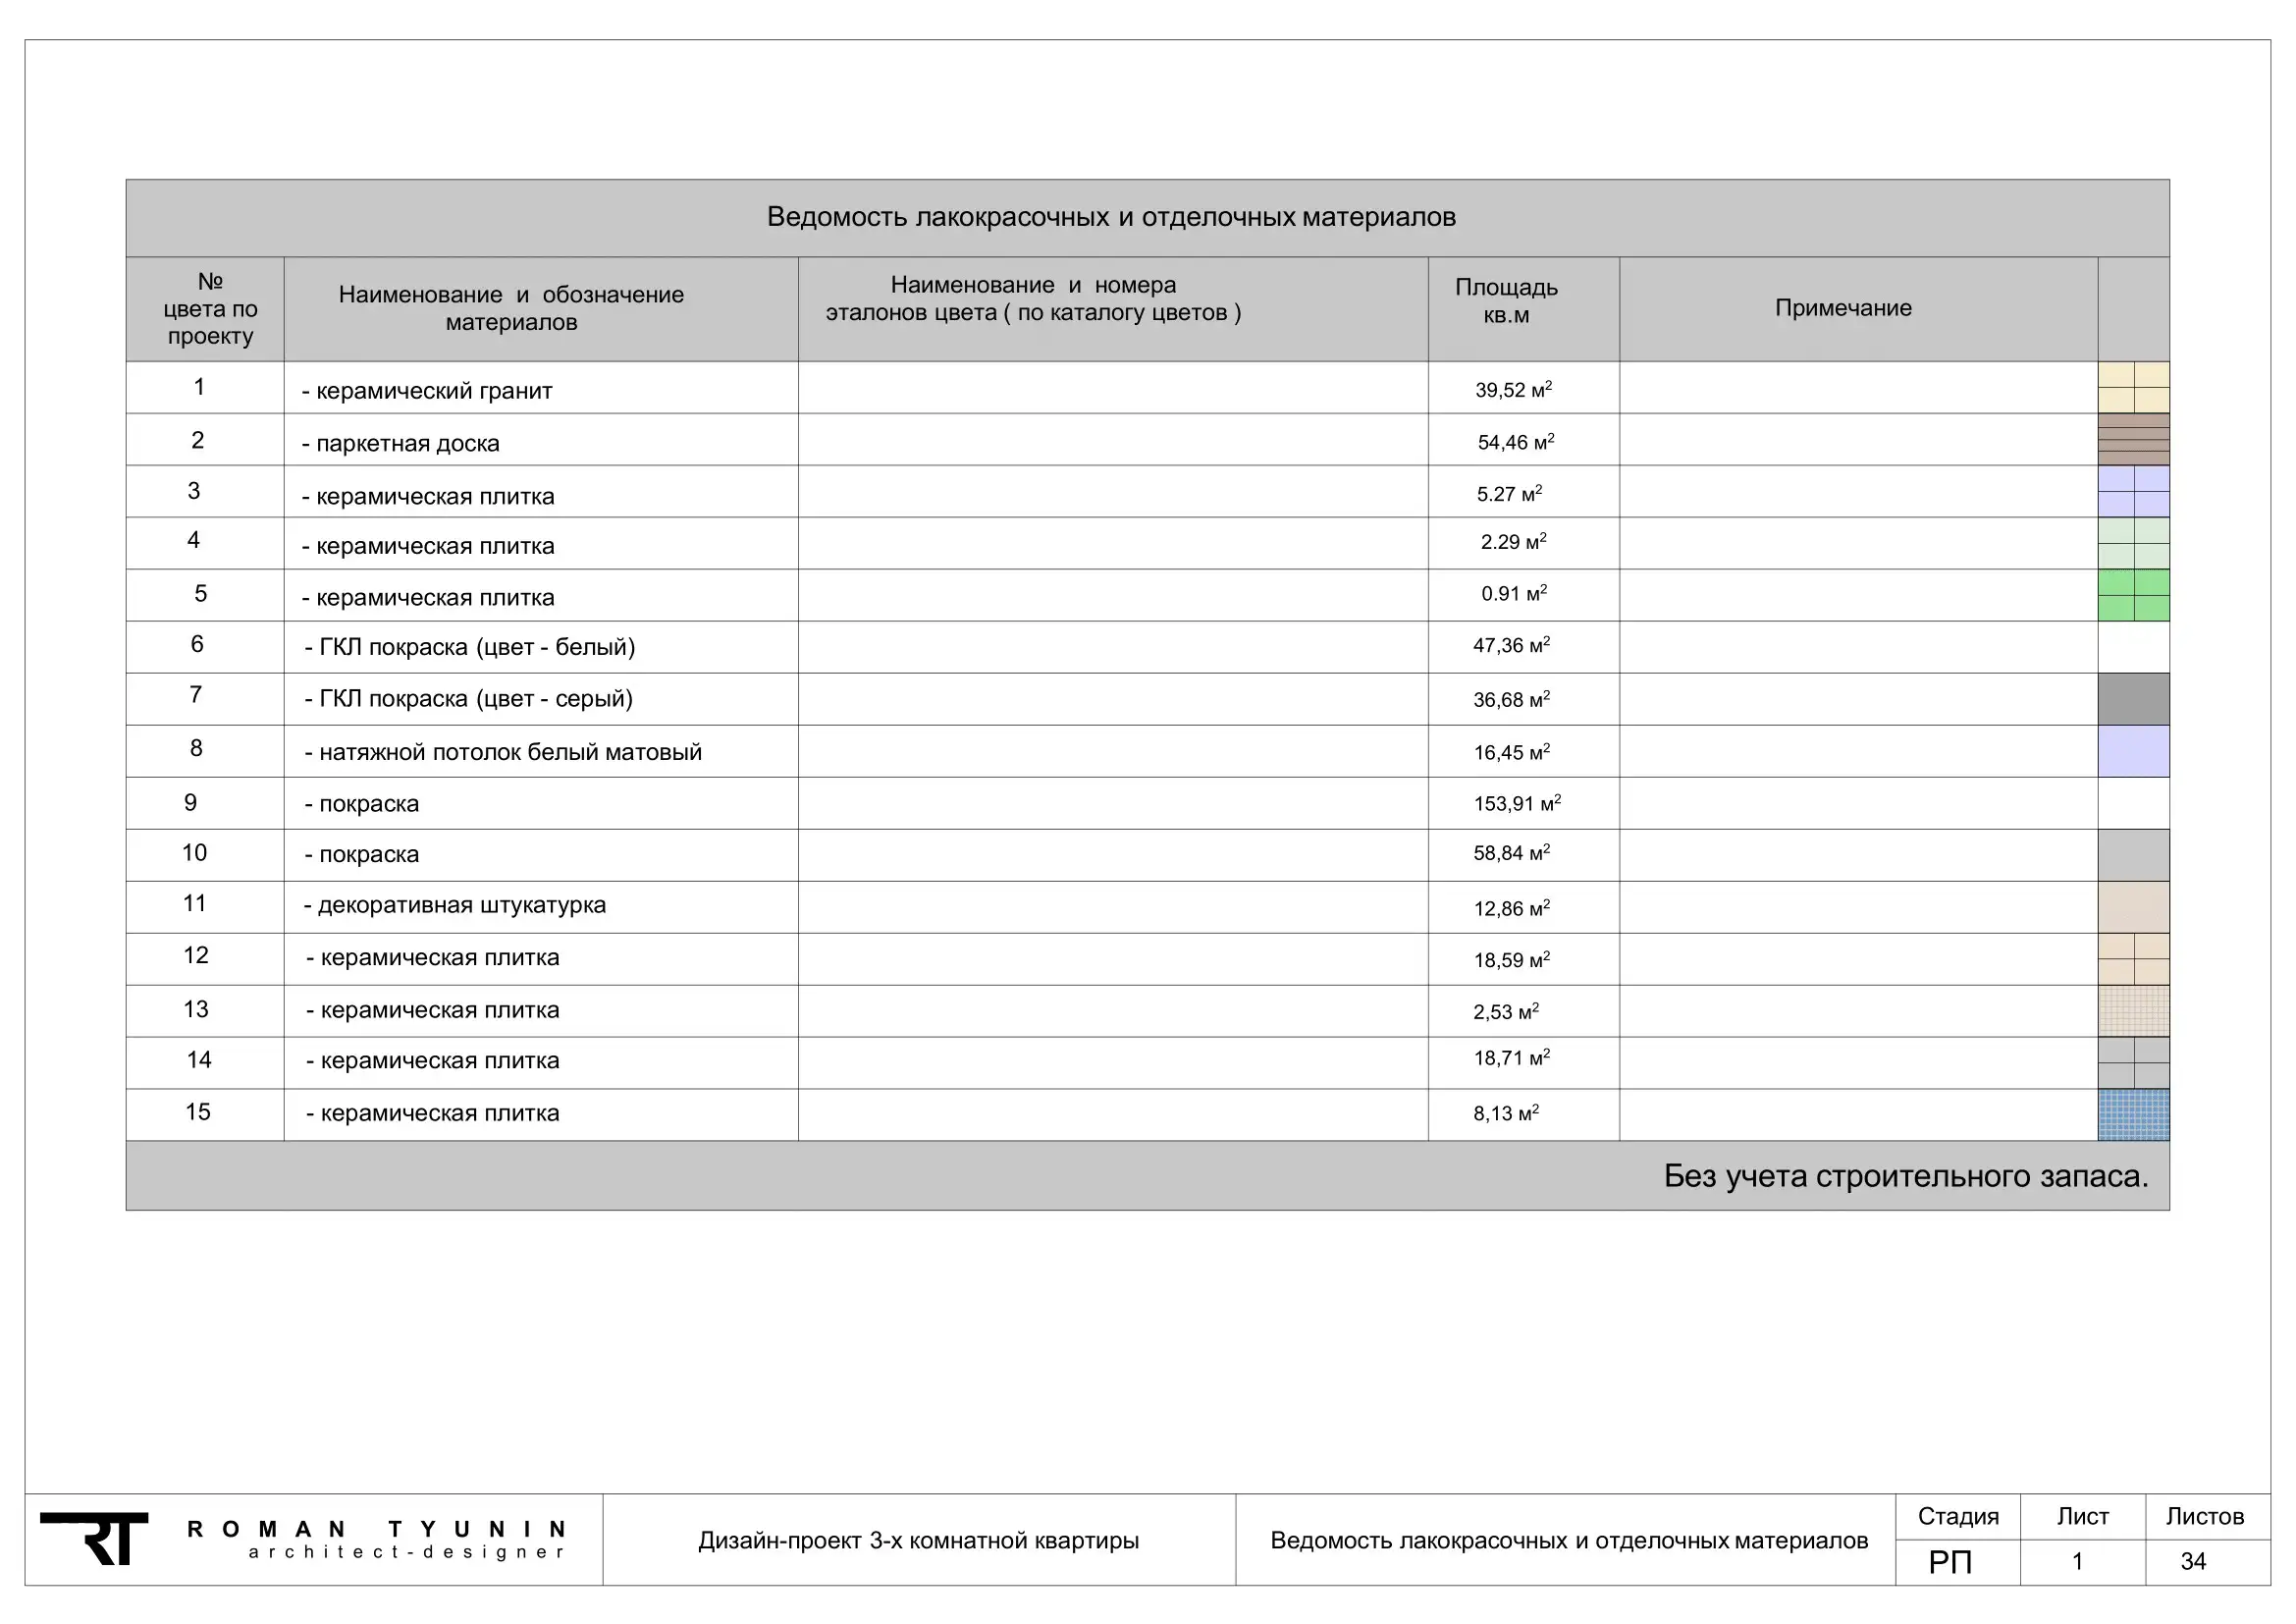Click the ROMAN TYUNIN name in footer
This screenshot has height=1624, width=2296.
coord(377,1529)
